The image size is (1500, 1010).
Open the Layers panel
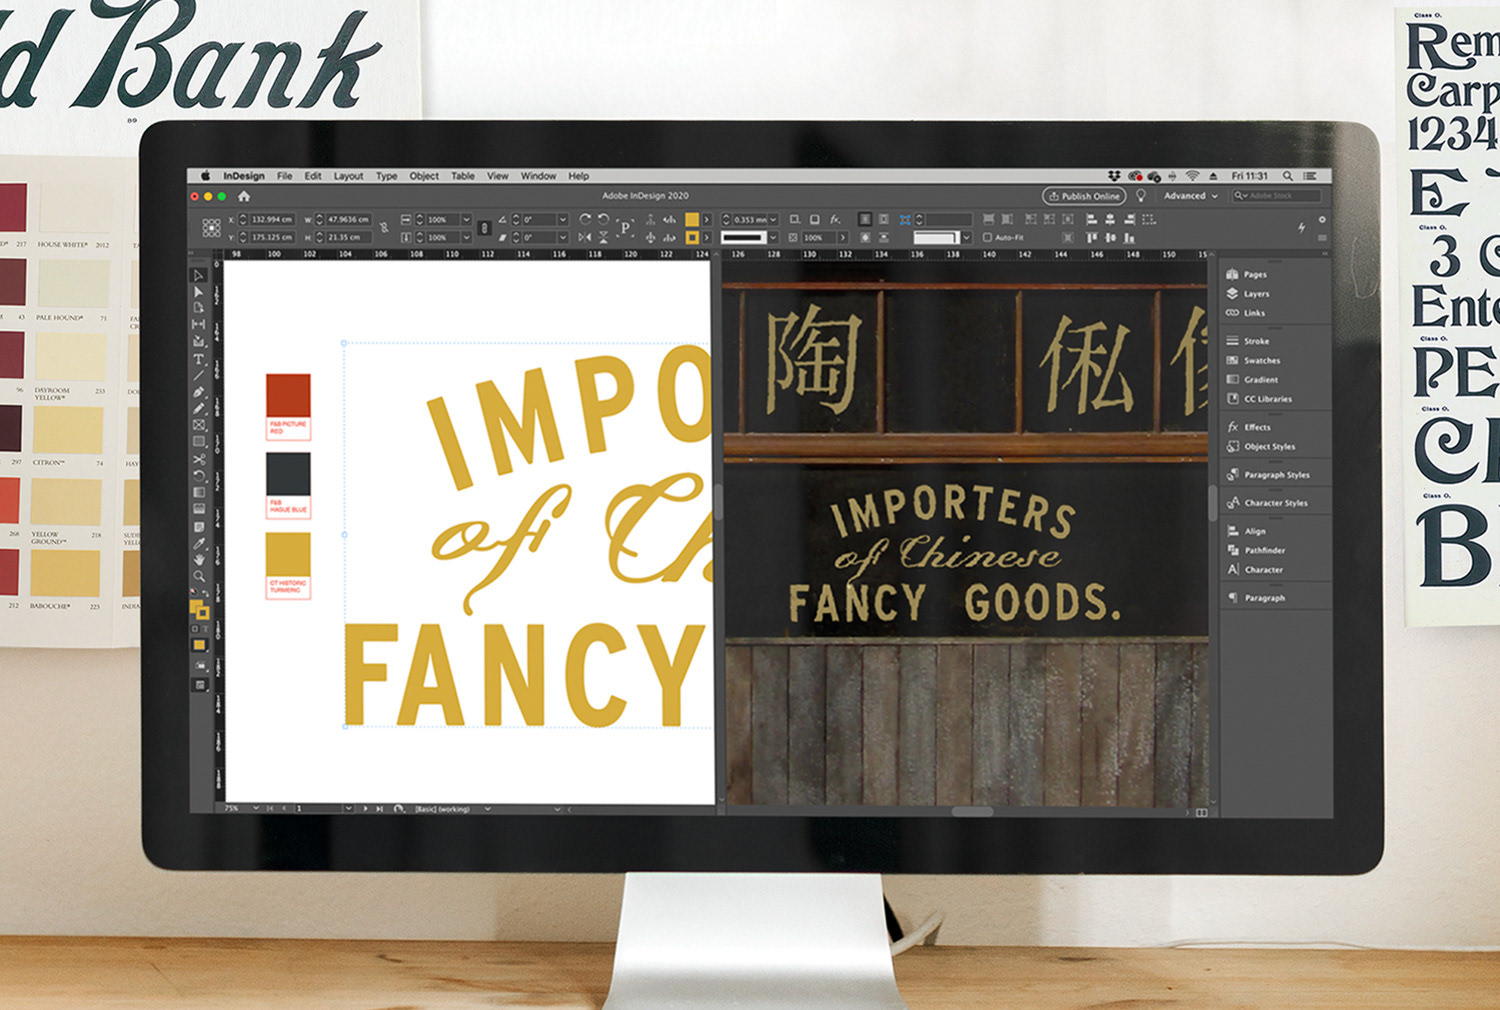pyautogui.click(x=1256, y=294)
